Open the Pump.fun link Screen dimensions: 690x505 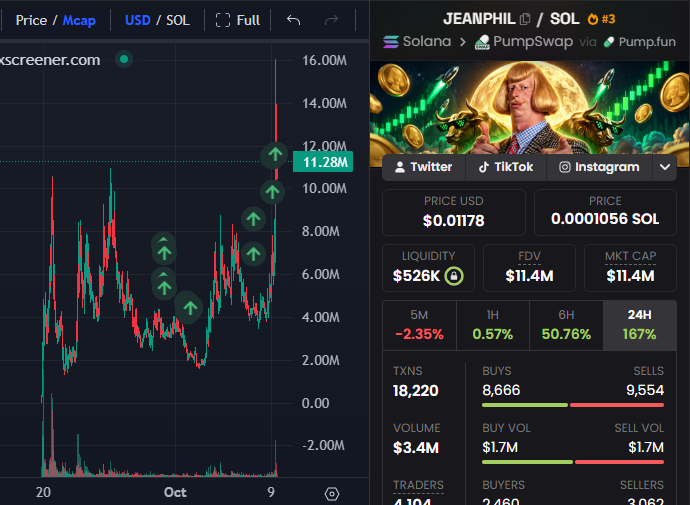[x=639, y=42]
